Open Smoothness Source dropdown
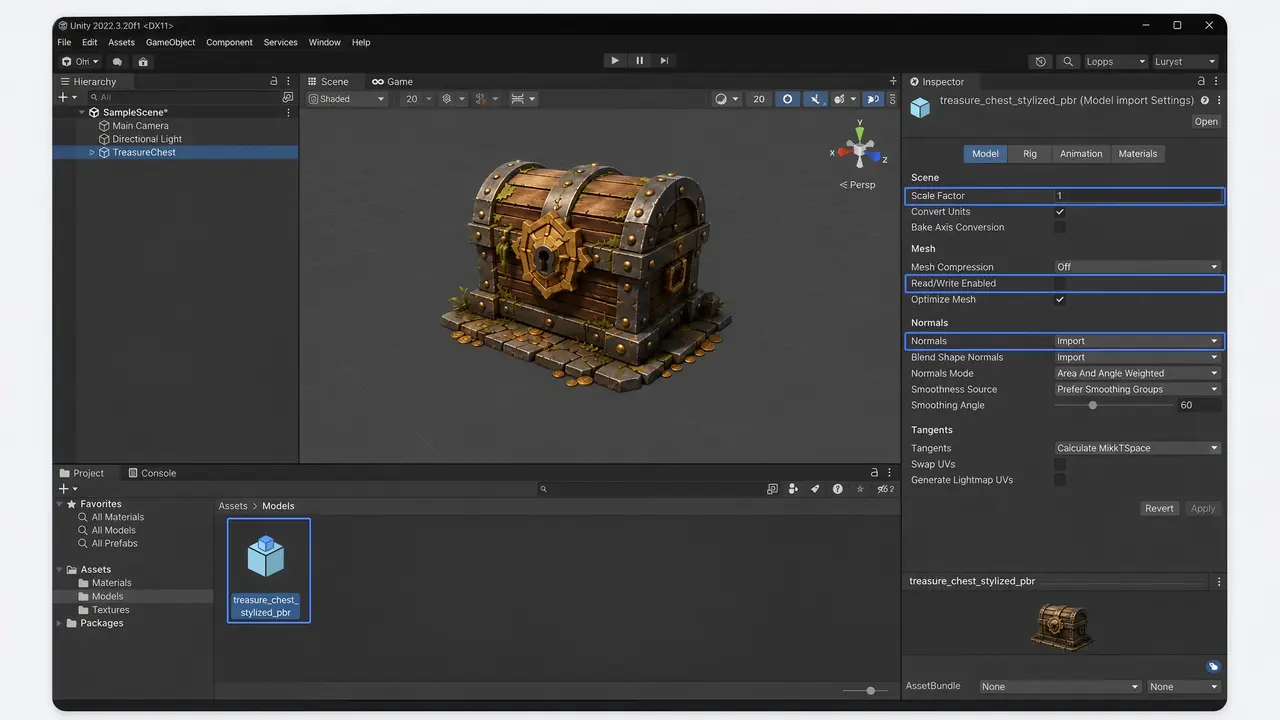This screenshot has width=1280, height=720. click(1138, 389)
